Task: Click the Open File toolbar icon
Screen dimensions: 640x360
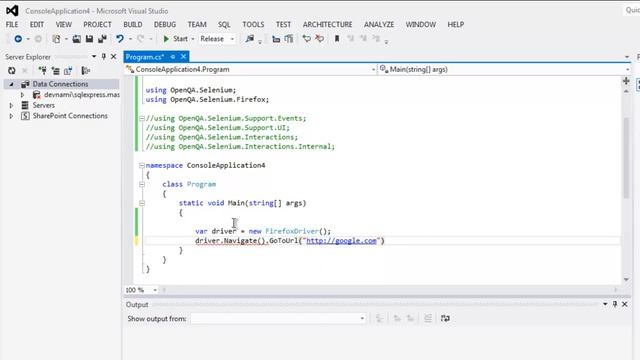Action: tap(76, 39)
